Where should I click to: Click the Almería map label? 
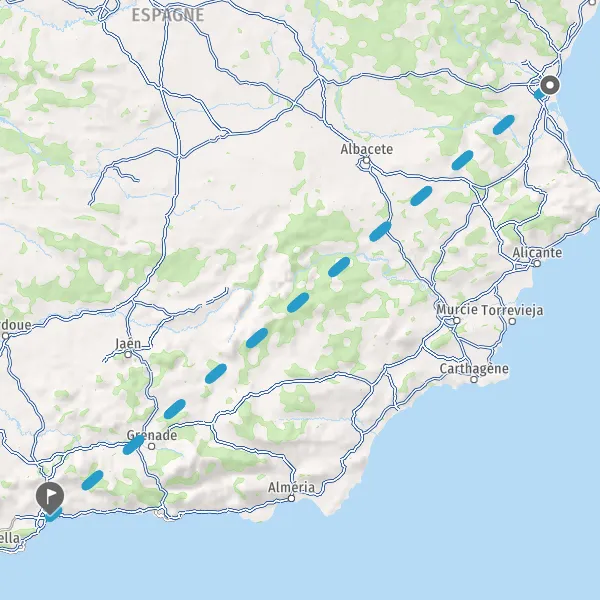(x=291, y=487)
